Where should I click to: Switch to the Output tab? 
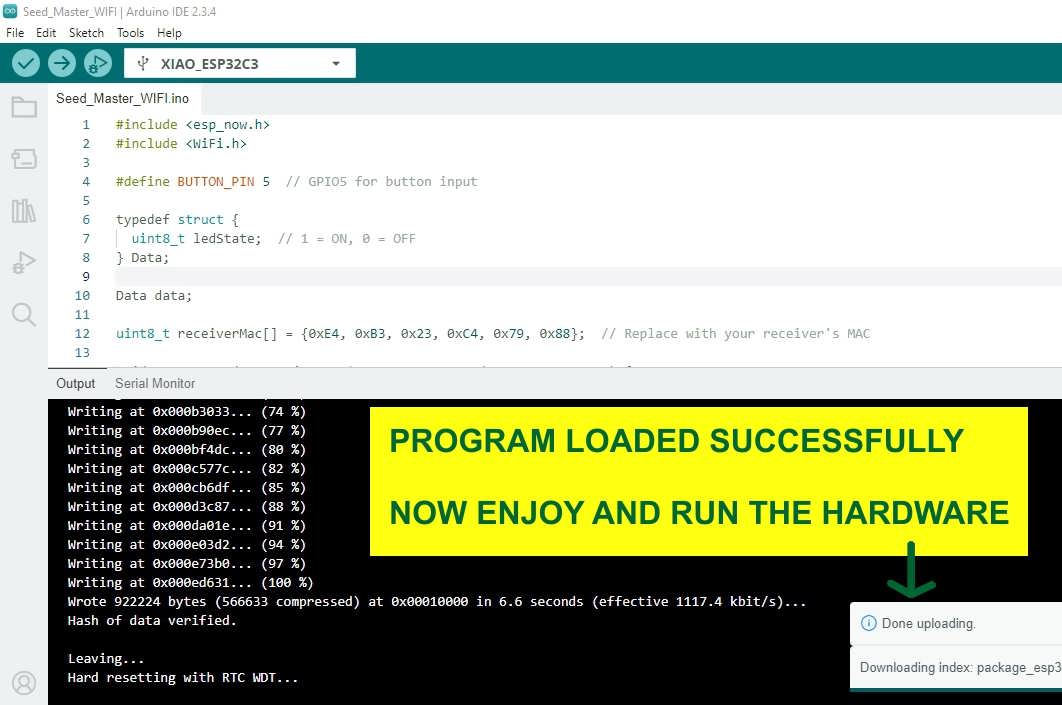point(76,383)
